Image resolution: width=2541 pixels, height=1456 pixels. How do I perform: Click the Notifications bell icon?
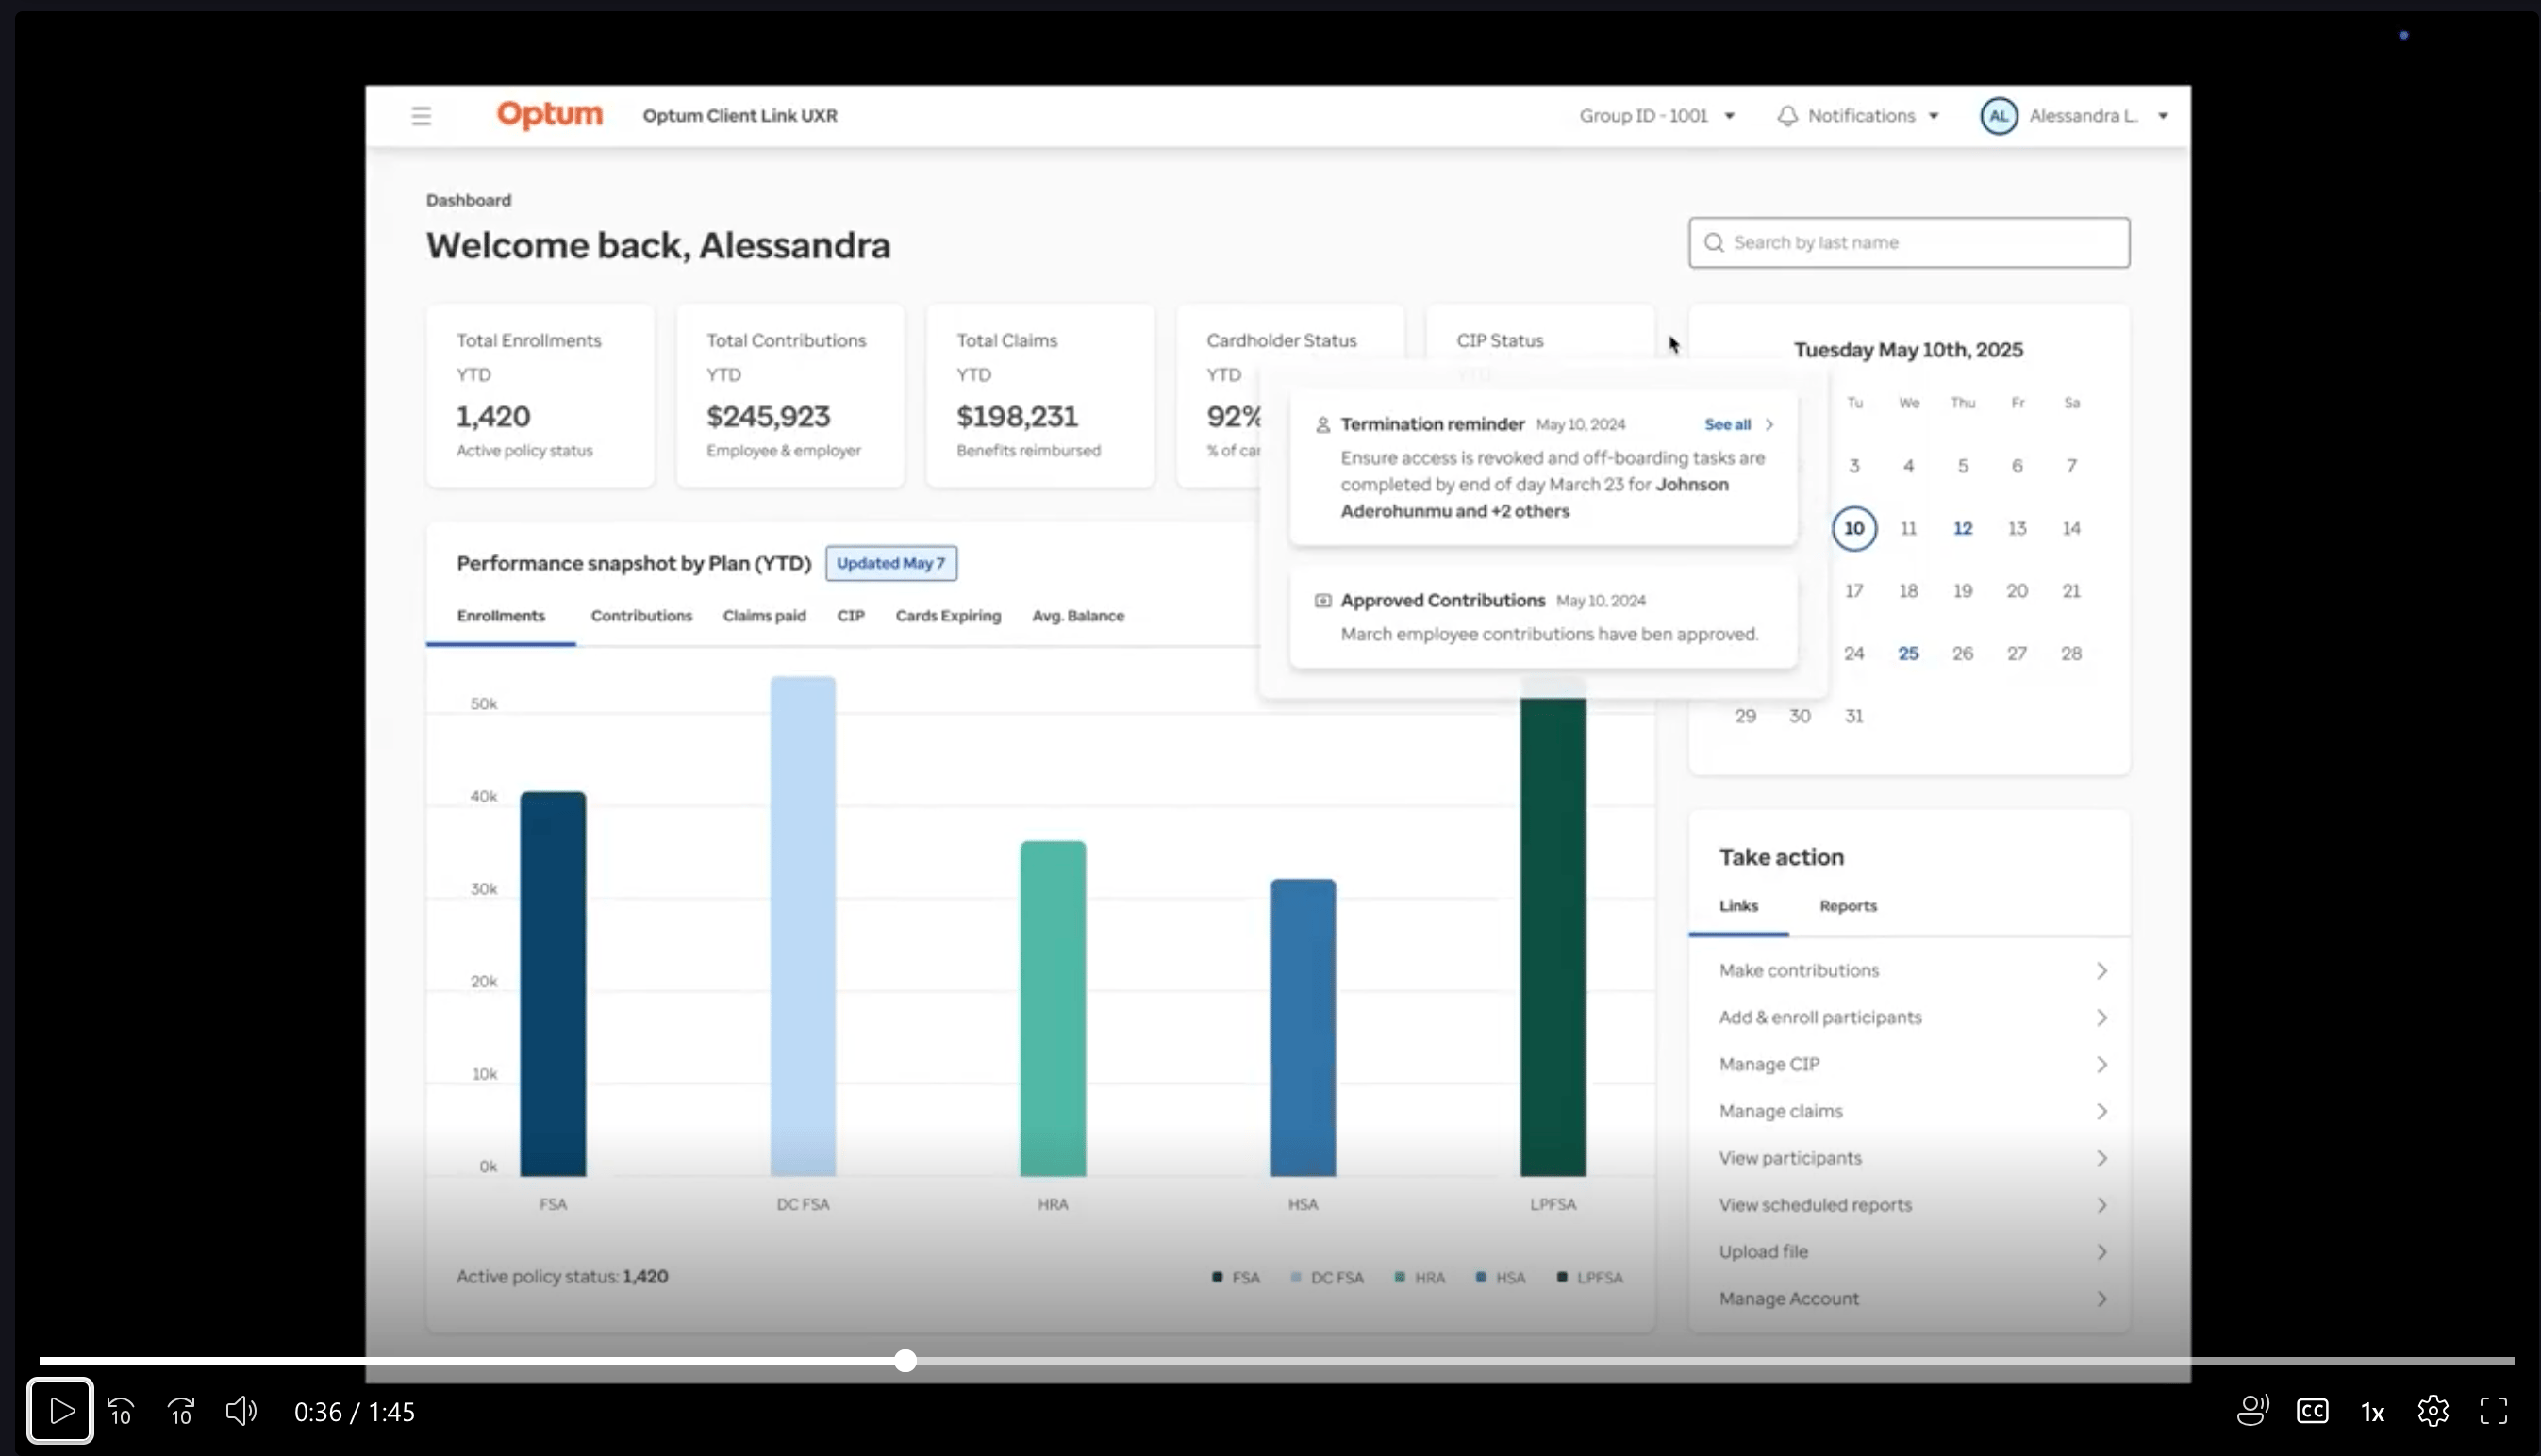pos(1787,116)
